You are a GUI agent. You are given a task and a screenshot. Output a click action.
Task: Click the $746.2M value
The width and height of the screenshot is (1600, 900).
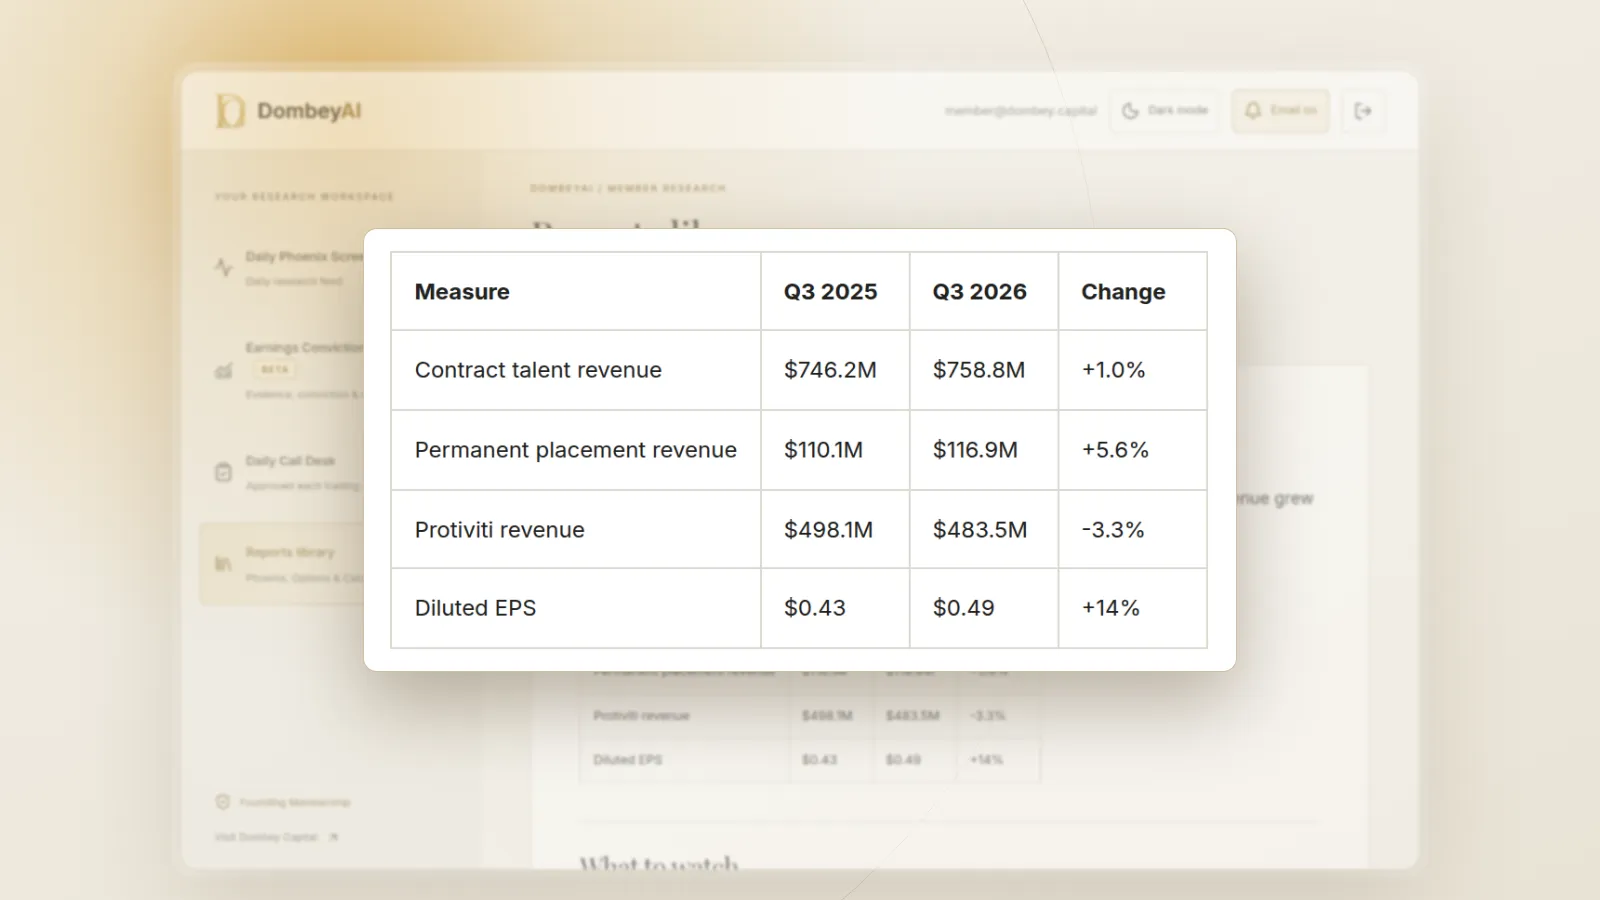tap(830, 370)
